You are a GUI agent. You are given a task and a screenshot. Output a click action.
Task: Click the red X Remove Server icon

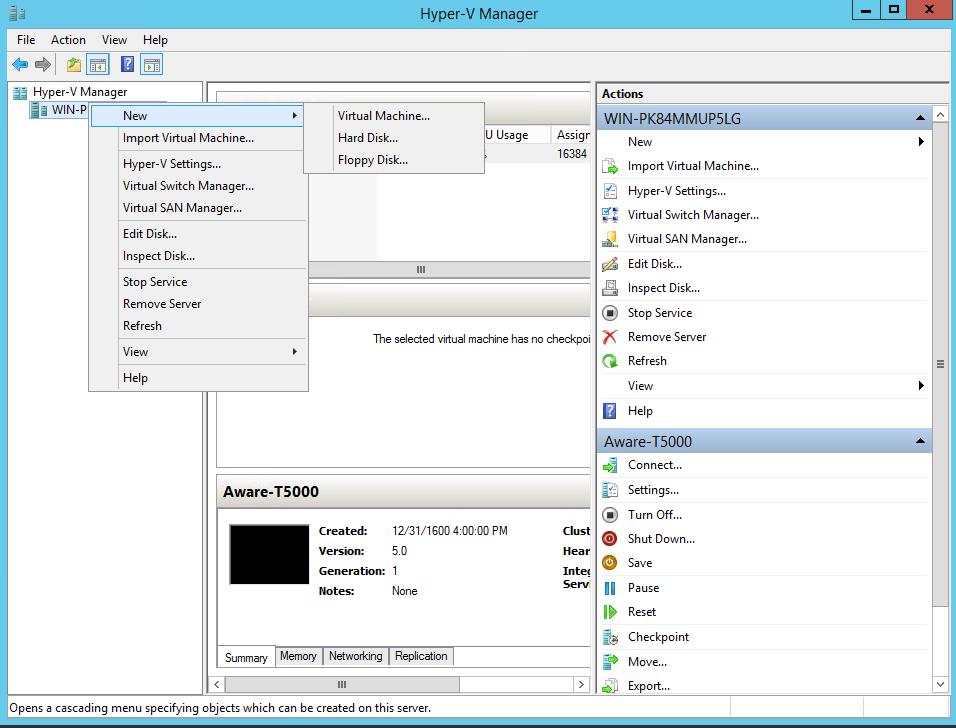pos(610,337)
